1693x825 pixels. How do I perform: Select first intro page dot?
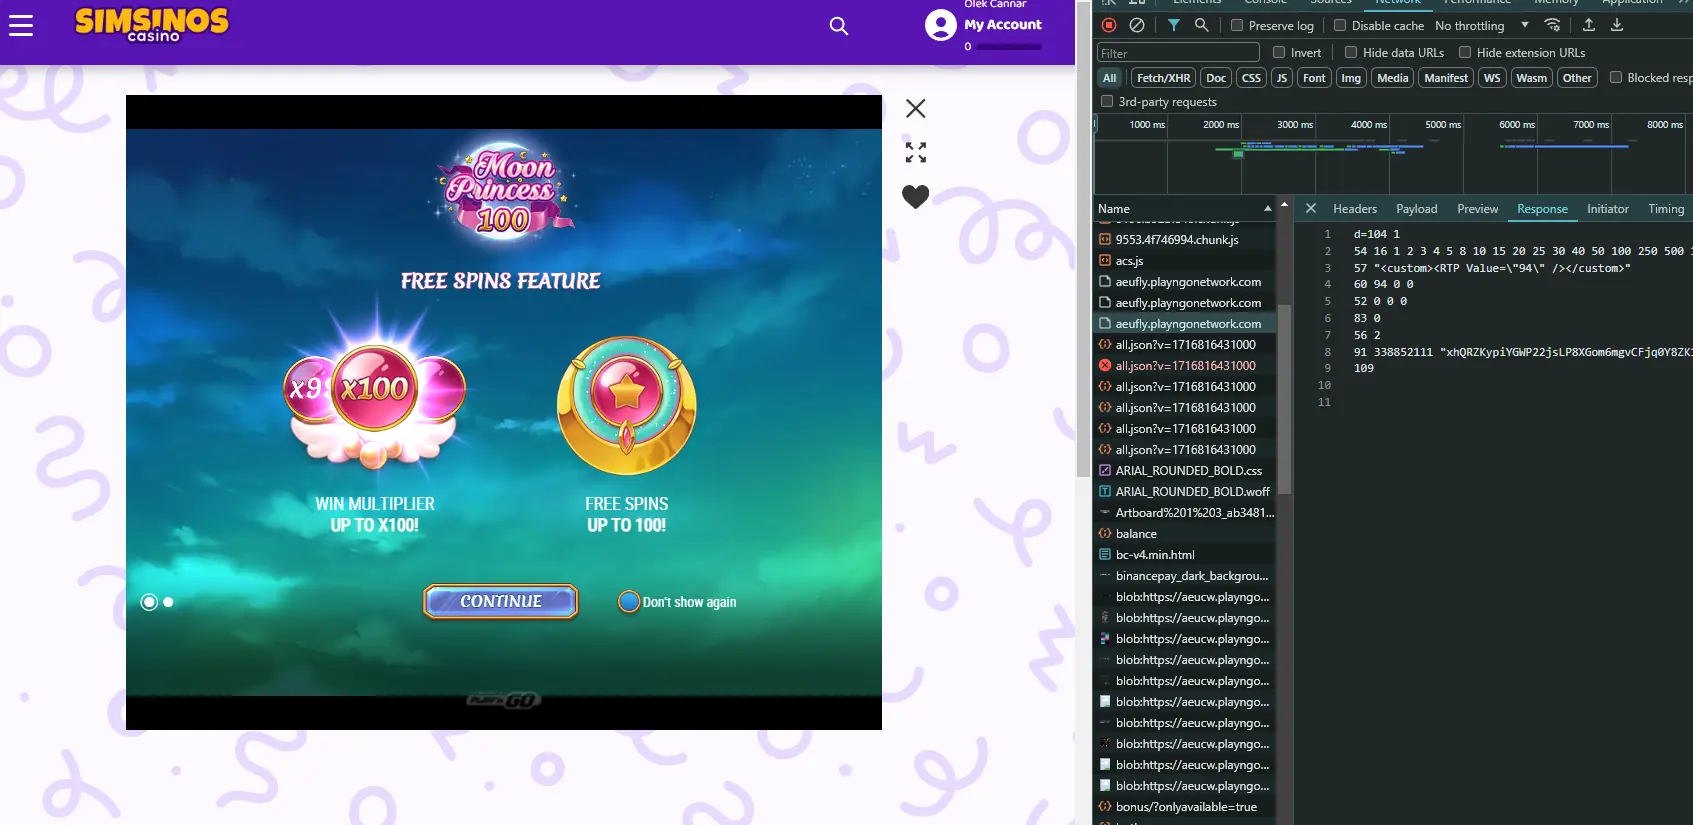point(149,602)
